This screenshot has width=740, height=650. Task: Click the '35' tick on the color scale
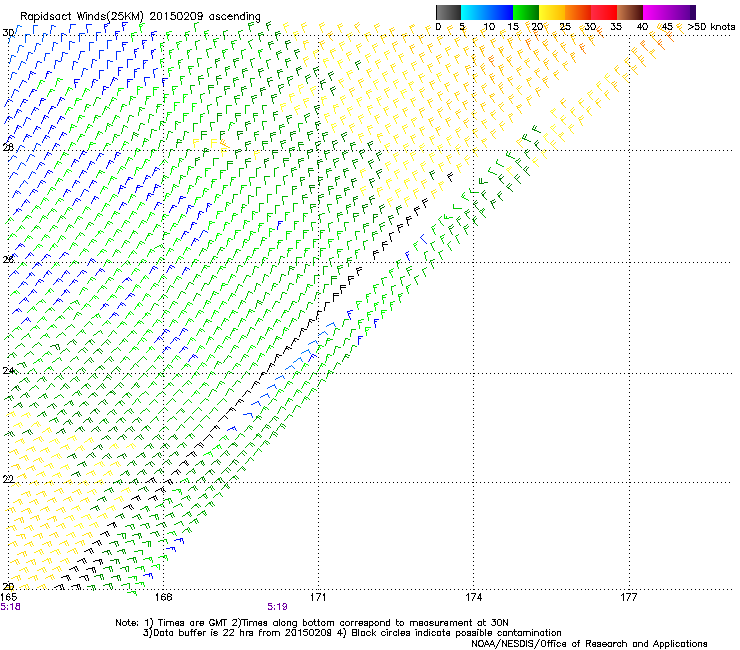click(616, 27)
